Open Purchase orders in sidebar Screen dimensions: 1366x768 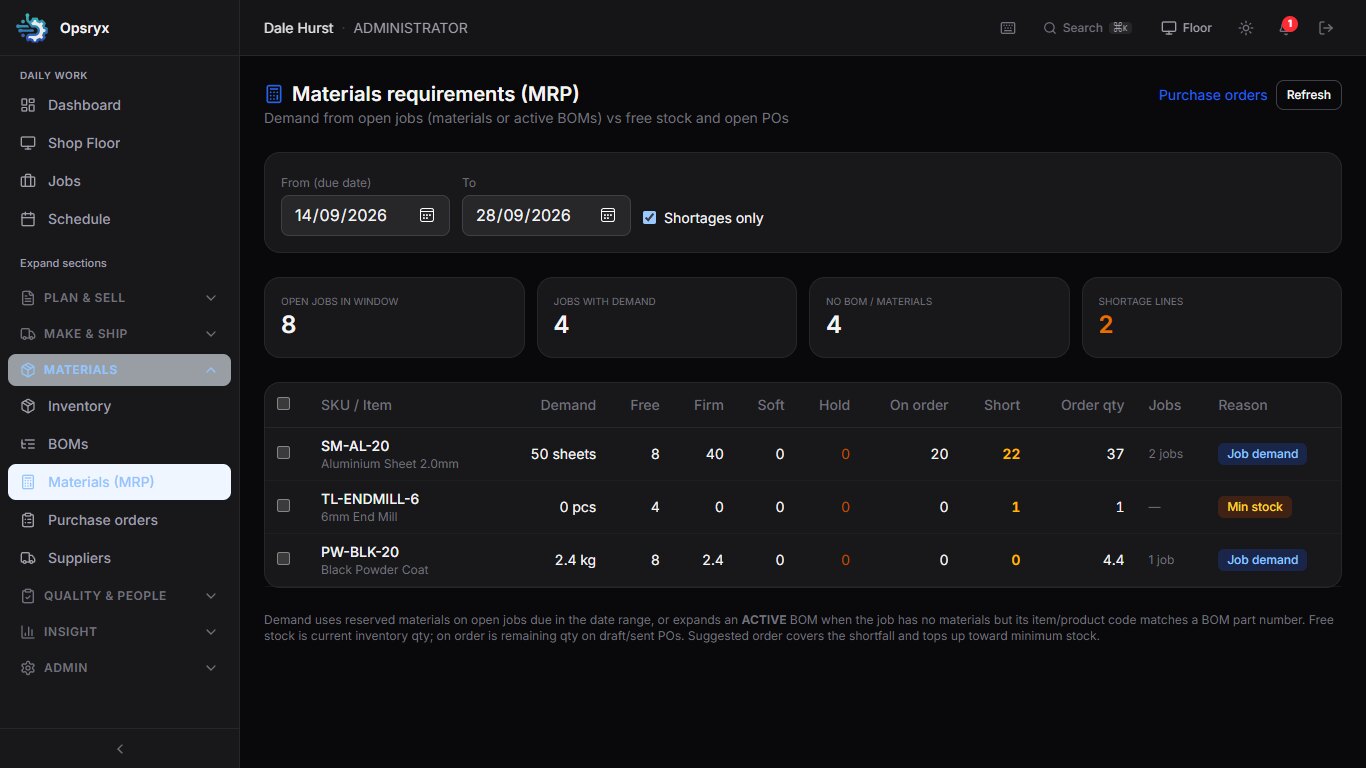pyautogui.click(x=119, y=520)
